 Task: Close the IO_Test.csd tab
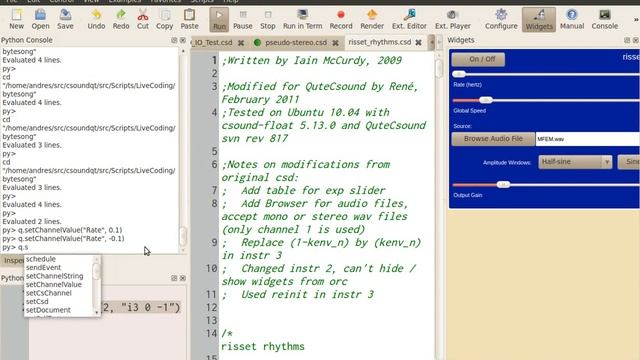[x=241, y=42]
